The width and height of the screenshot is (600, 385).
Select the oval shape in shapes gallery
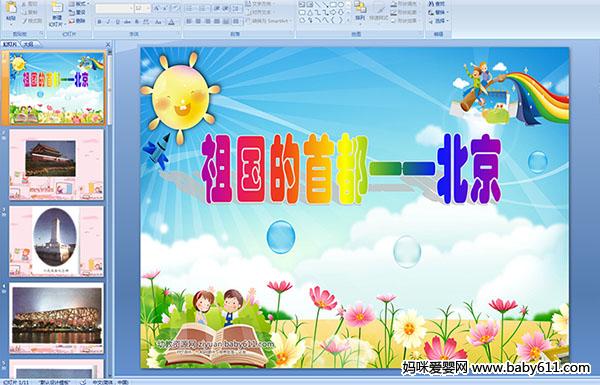click(340, 5)
